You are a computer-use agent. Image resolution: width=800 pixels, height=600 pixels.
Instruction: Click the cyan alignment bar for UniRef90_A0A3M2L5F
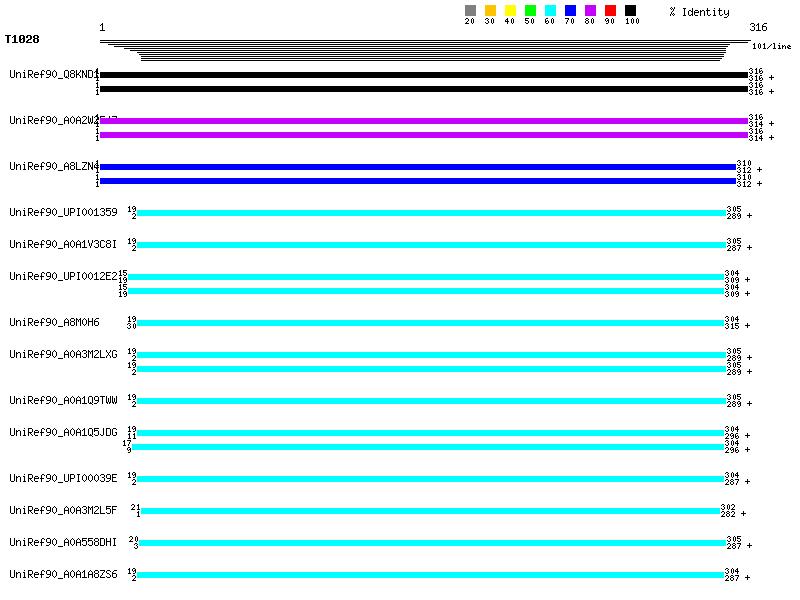coord(430,511)
